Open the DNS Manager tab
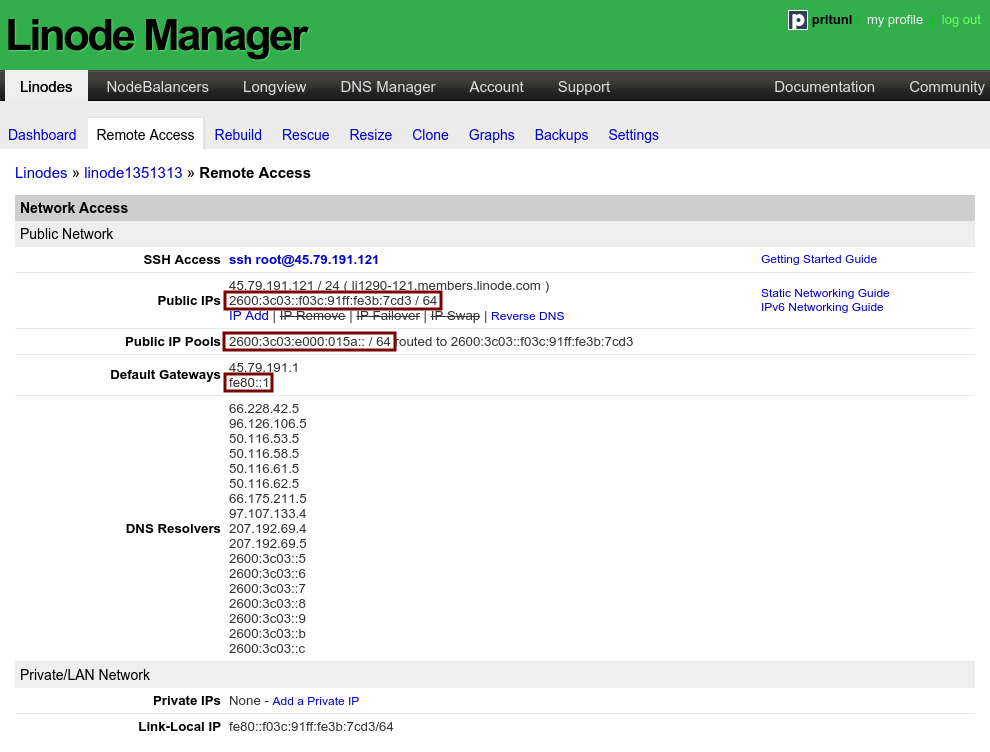This screenshot has height=752, width=990. (388, 87)
